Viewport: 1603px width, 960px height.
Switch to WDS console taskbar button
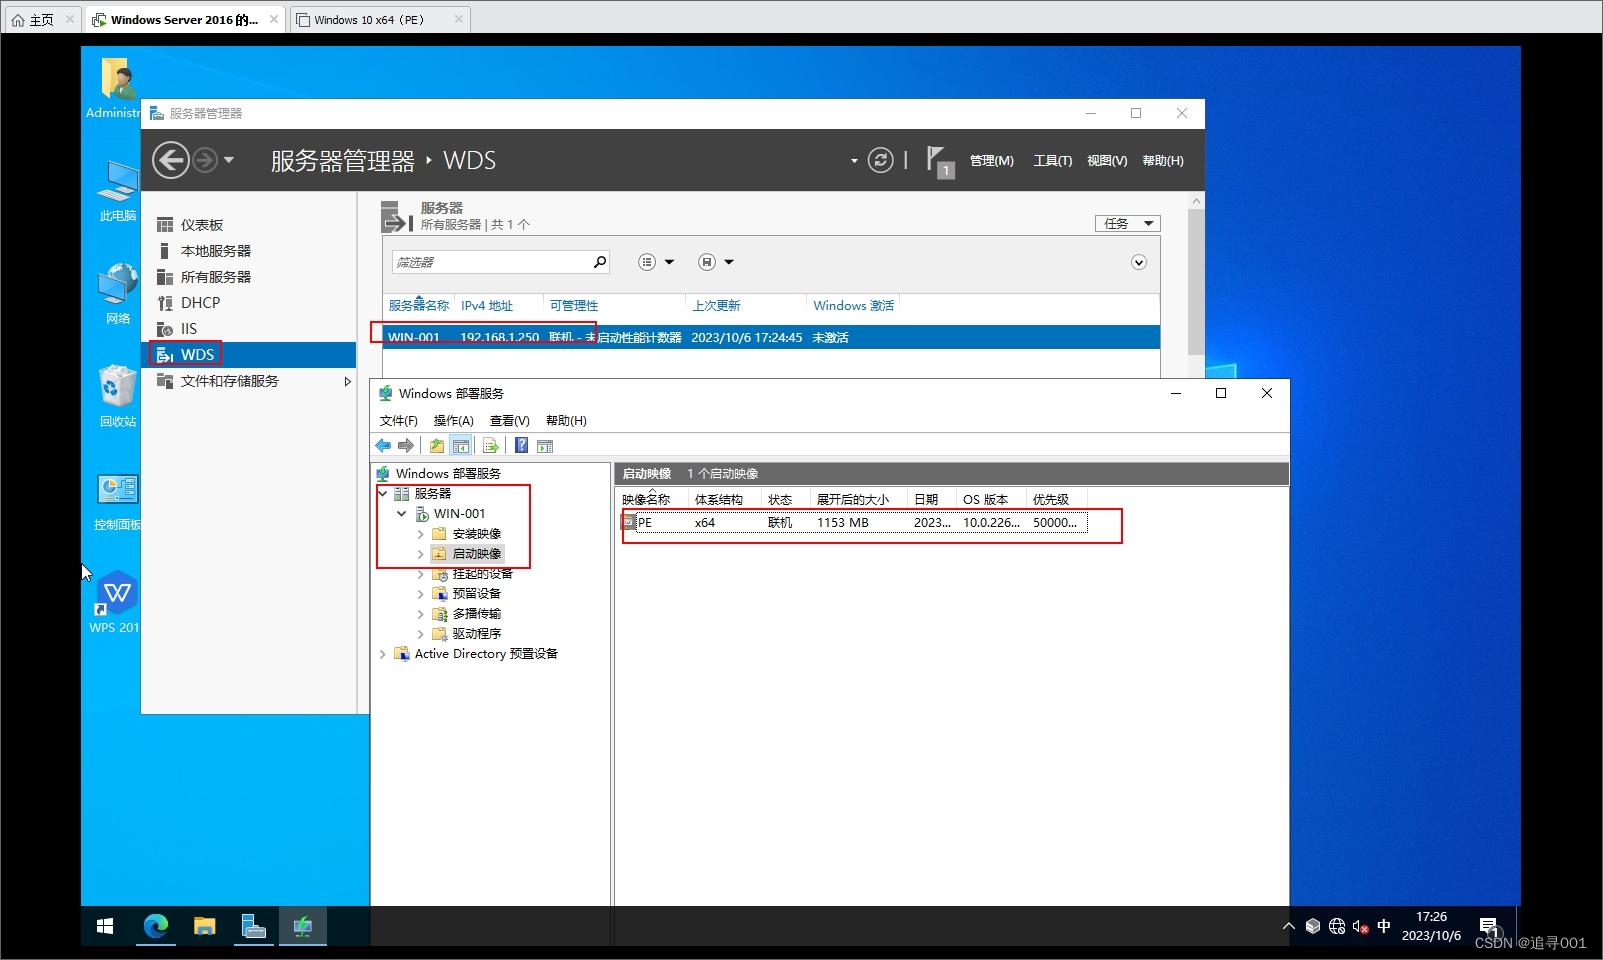pos(303,926)
